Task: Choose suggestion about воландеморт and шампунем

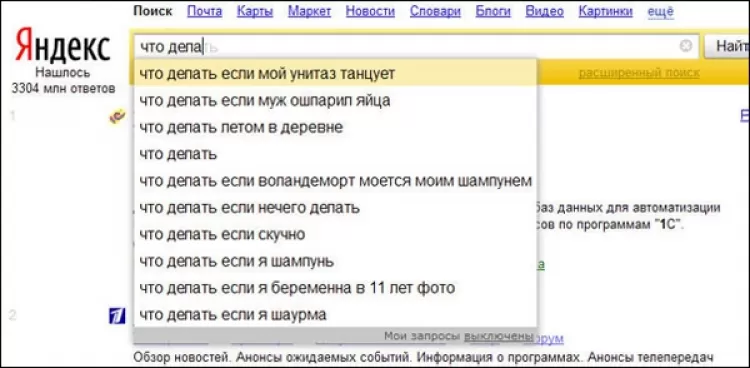Action: tap(335, 181)
